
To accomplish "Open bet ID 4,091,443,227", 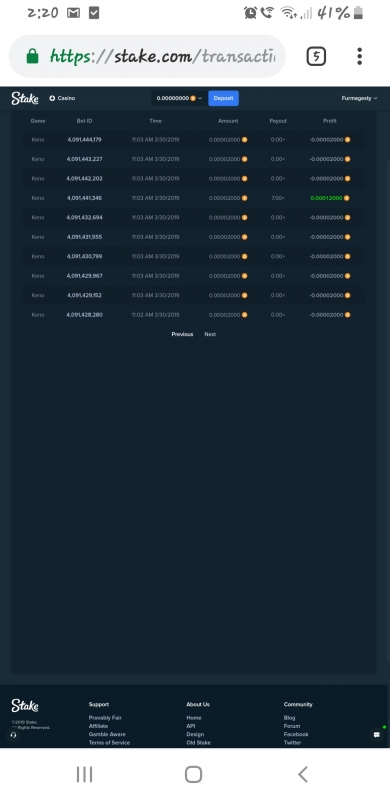I will [x=84, y=159].
